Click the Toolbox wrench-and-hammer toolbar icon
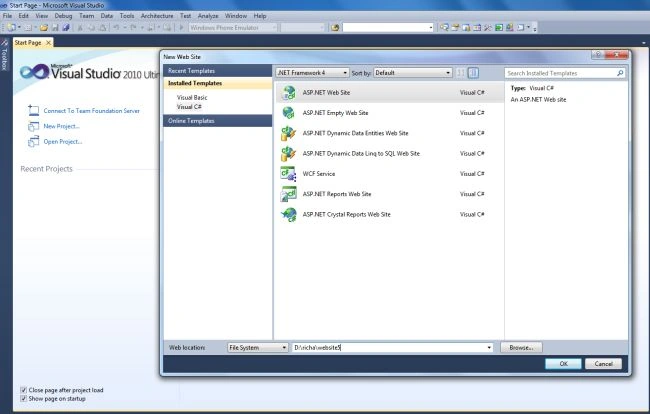 coord(488,28)
